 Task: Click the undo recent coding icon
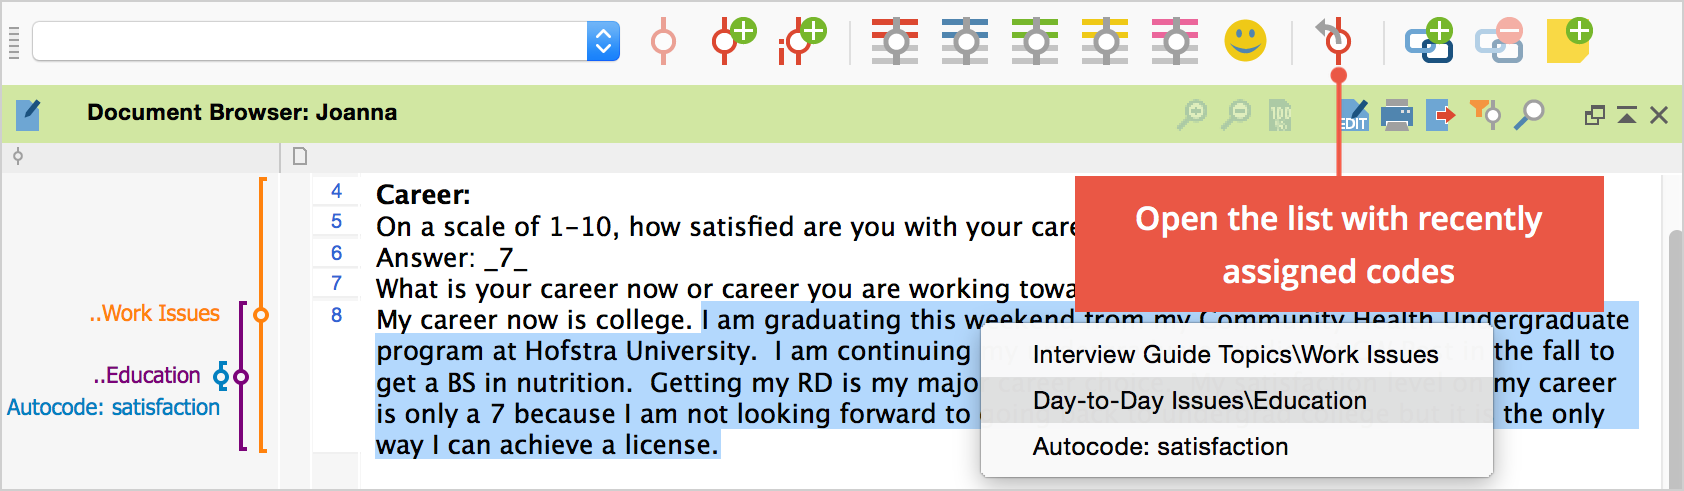1334,38
